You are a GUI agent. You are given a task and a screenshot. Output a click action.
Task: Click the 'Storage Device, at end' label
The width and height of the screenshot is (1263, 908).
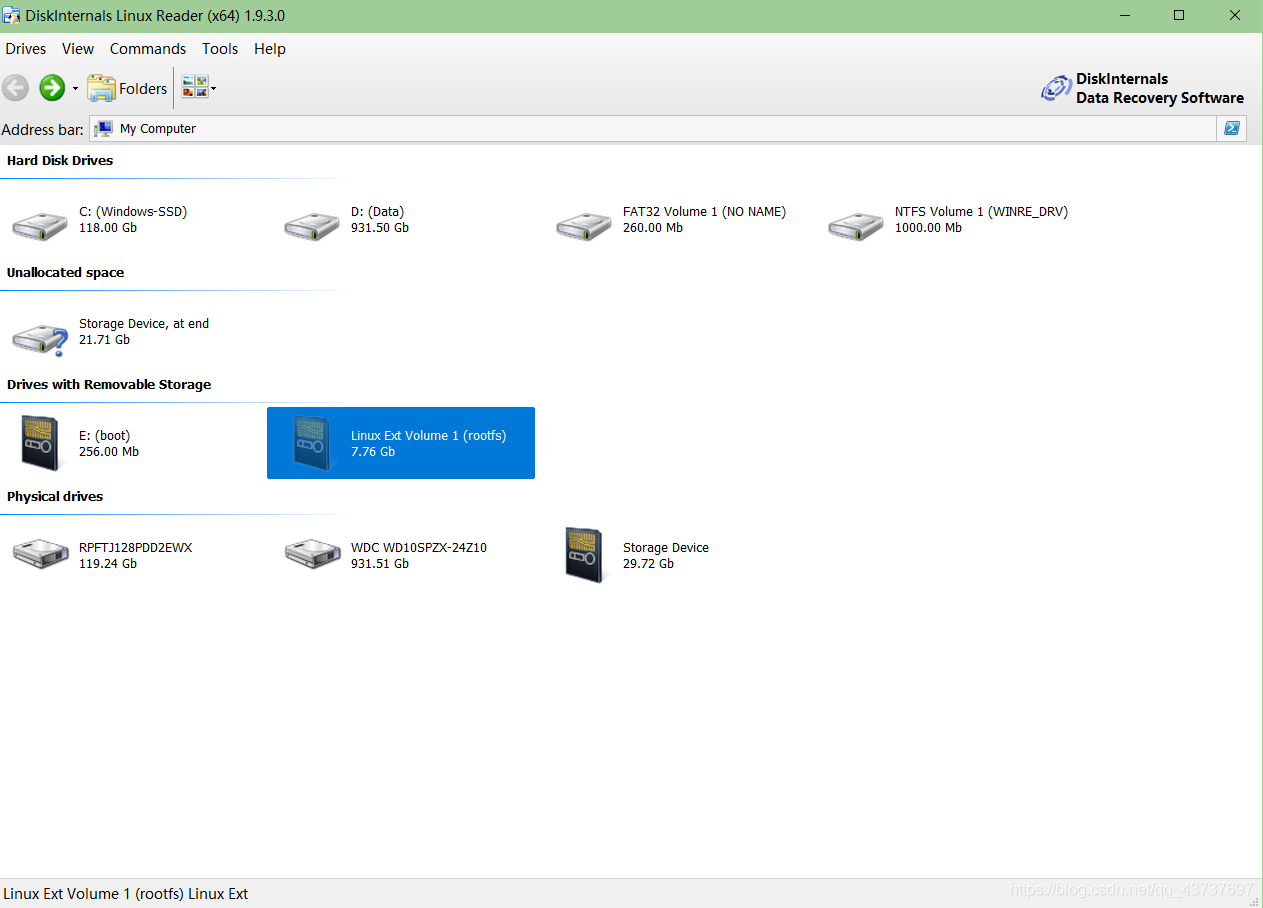[144, 324]
